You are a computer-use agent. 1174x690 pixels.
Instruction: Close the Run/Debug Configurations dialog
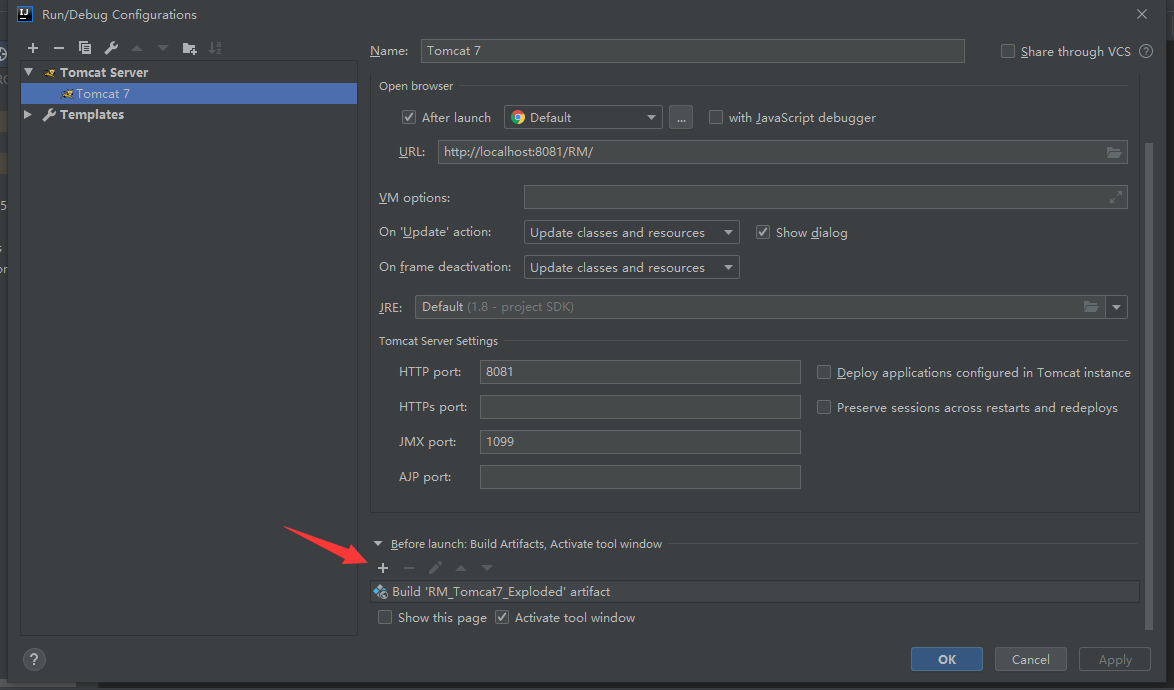point(1142,14)
